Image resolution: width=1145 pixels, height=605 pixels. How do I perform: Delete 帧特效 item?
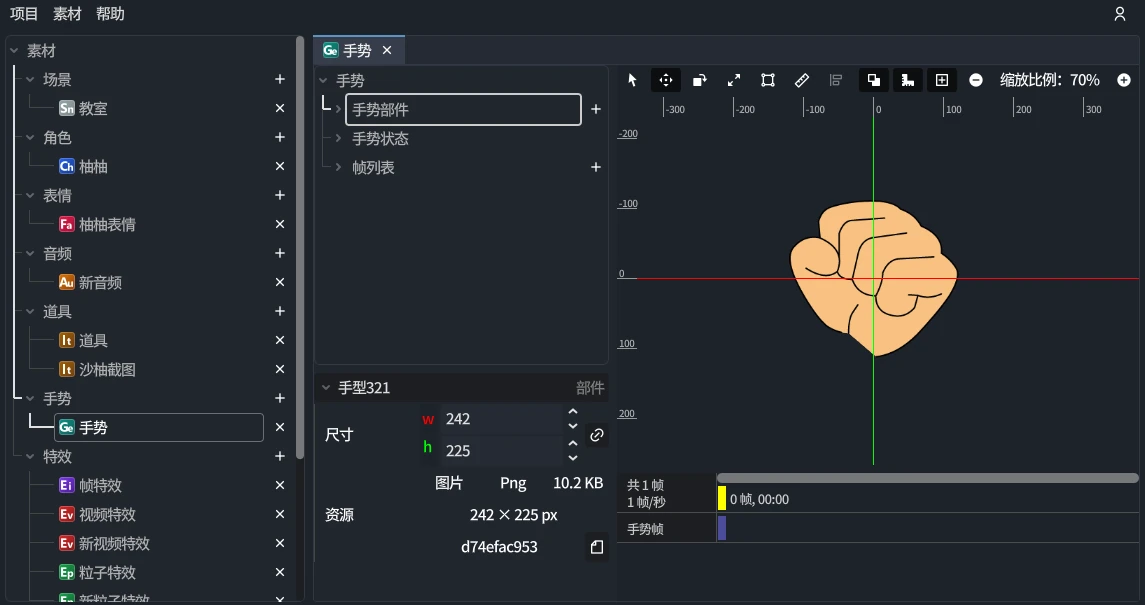tap(280, 485)
